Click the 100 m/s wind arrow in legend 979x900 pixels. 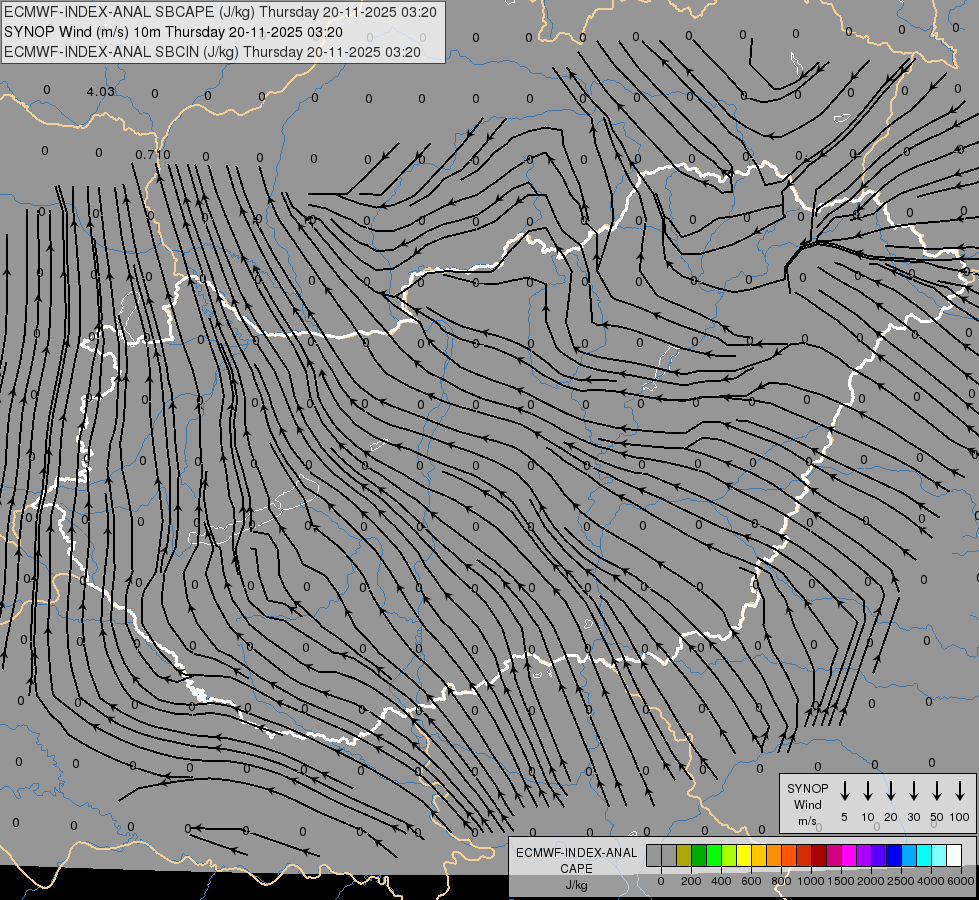tap(960, 791)
